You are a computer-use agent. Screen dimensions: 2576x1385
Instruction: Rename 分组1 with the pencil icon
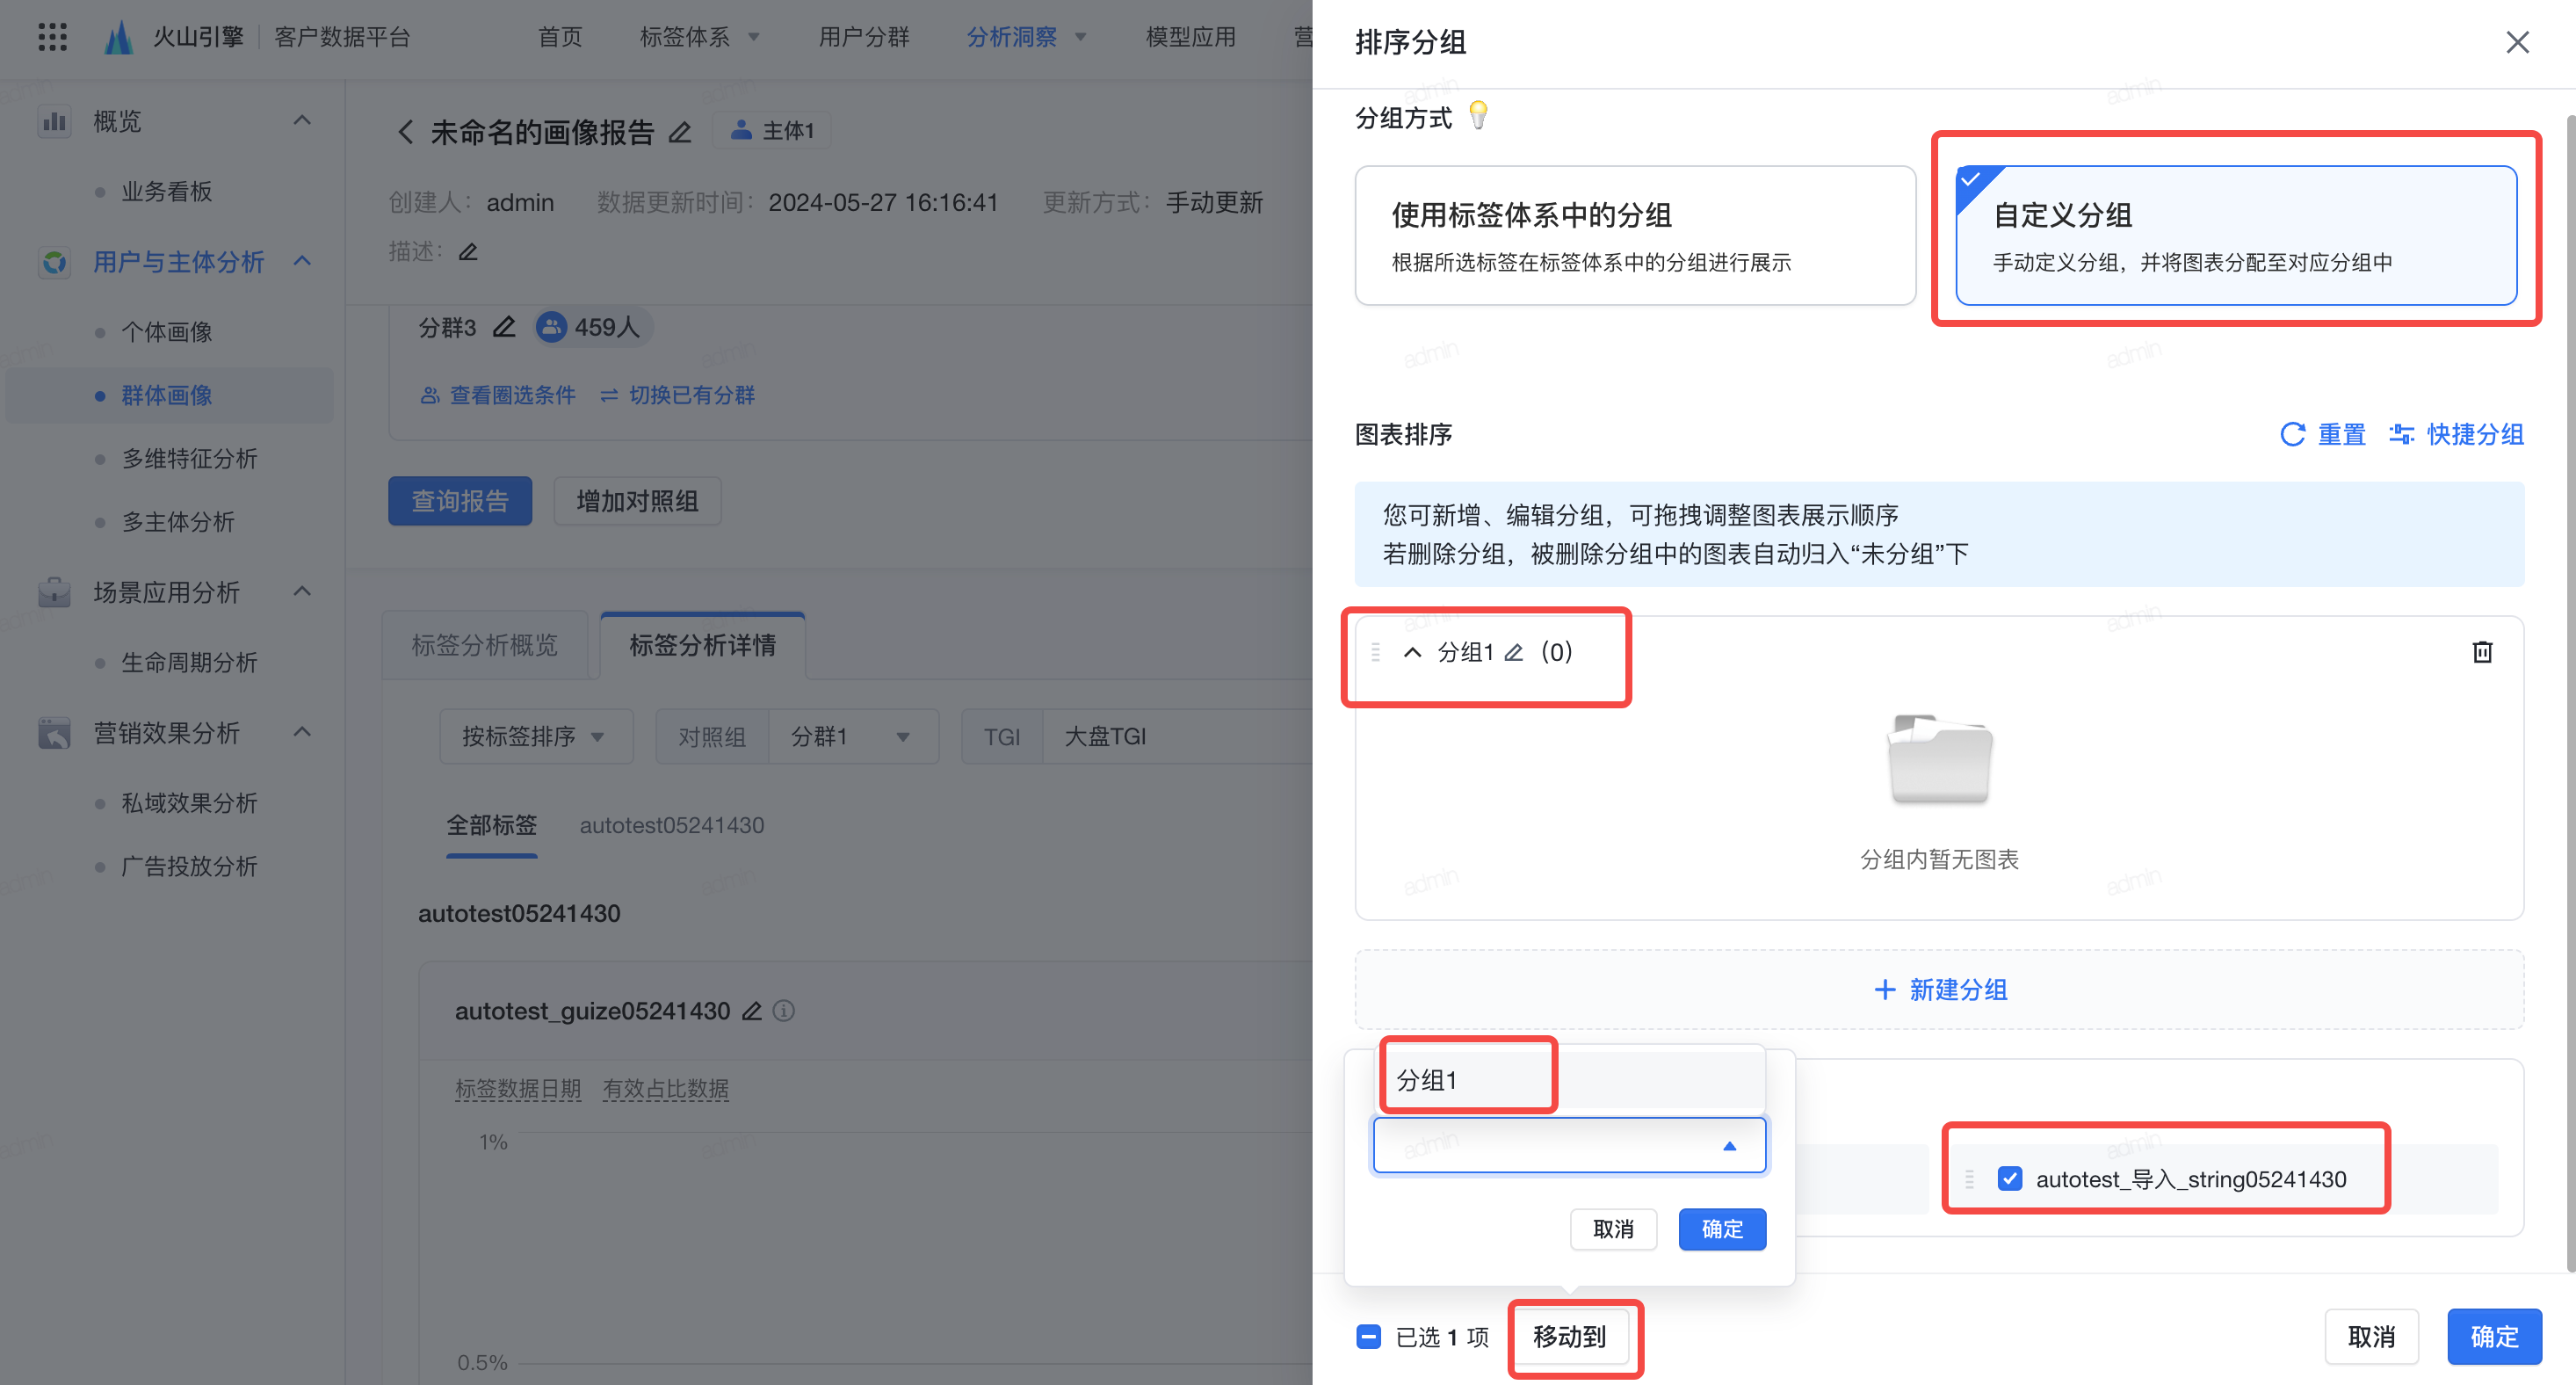coord(1514,653)
